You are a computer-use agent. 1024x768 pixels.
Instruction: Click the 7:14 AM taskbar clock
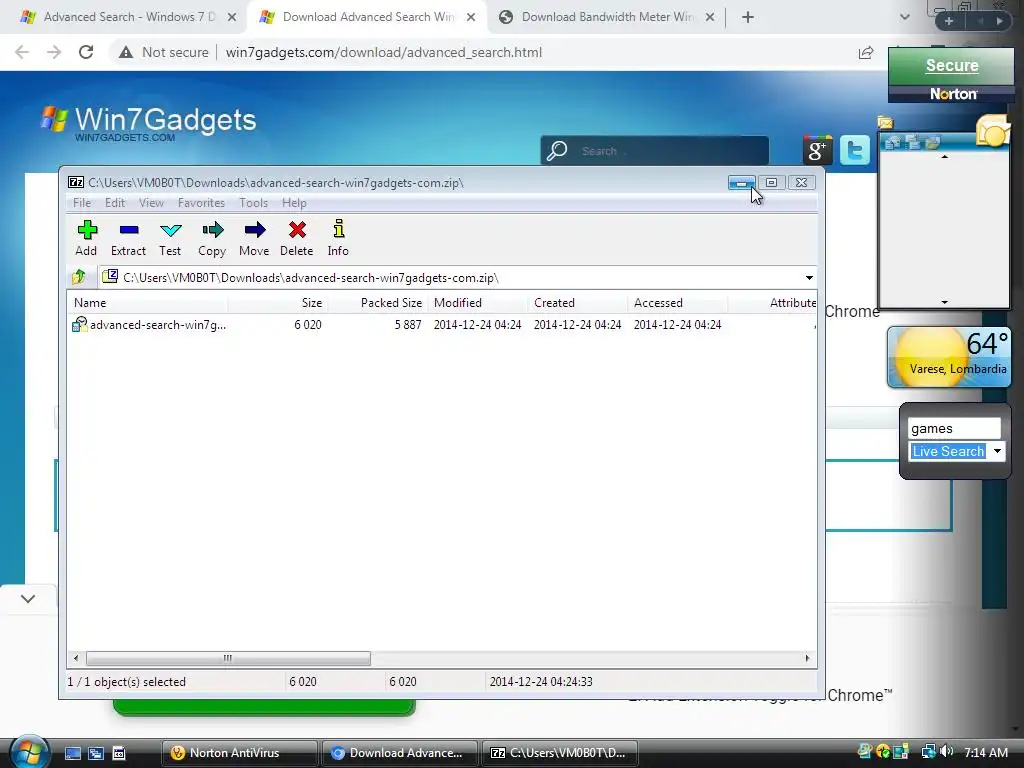tap(985, 752)
